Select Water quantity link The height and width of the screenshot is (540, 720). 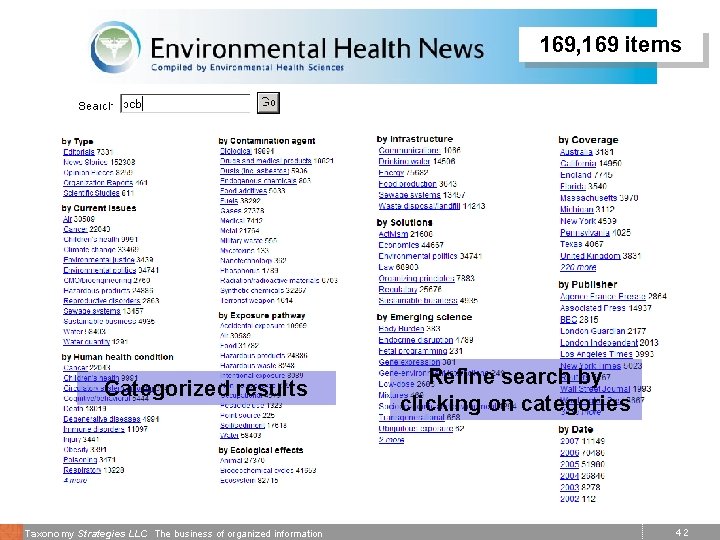tap(86, 342)
